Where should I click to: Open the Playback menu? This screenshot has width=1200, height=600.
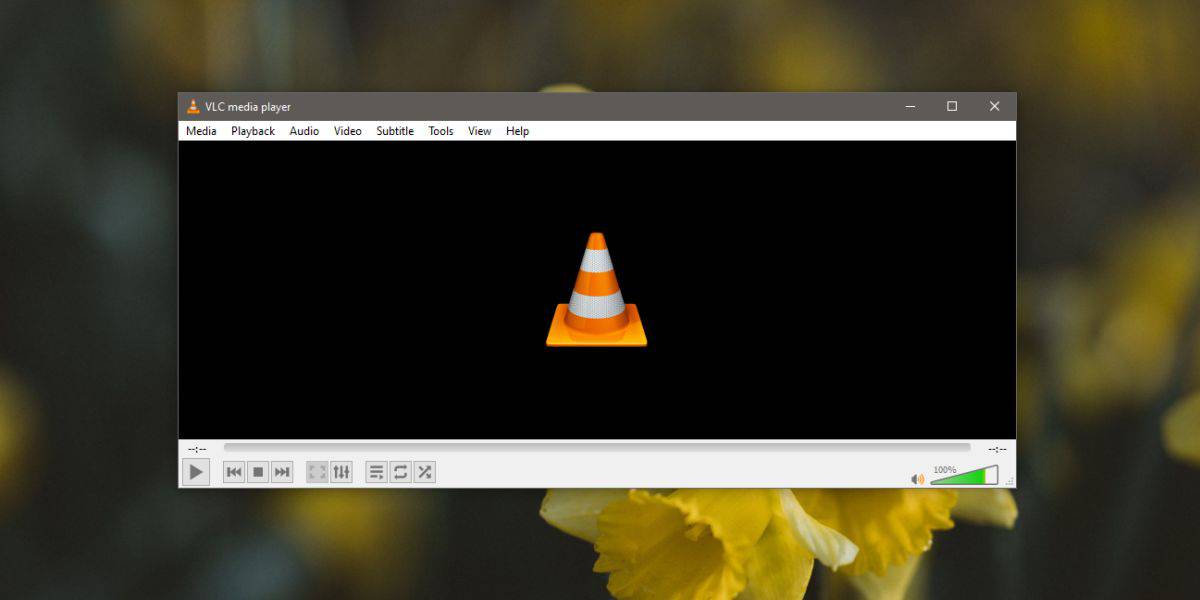(x=253, y=131)
